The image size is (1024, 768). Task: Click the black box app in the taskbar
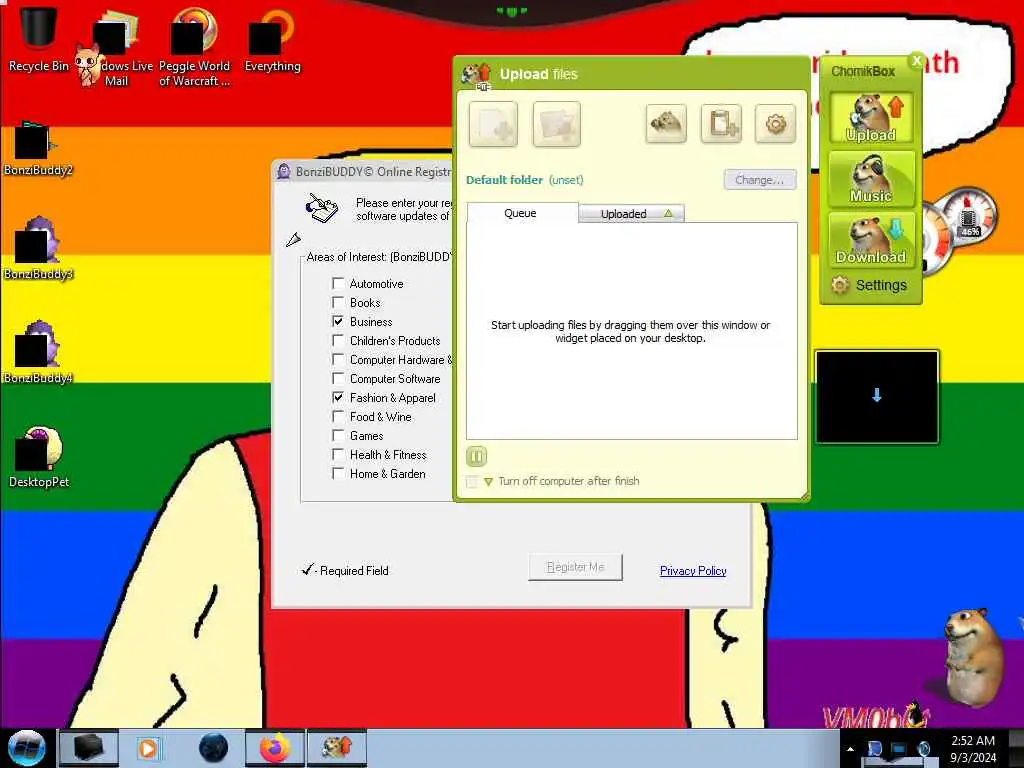(x=89, y=748)
